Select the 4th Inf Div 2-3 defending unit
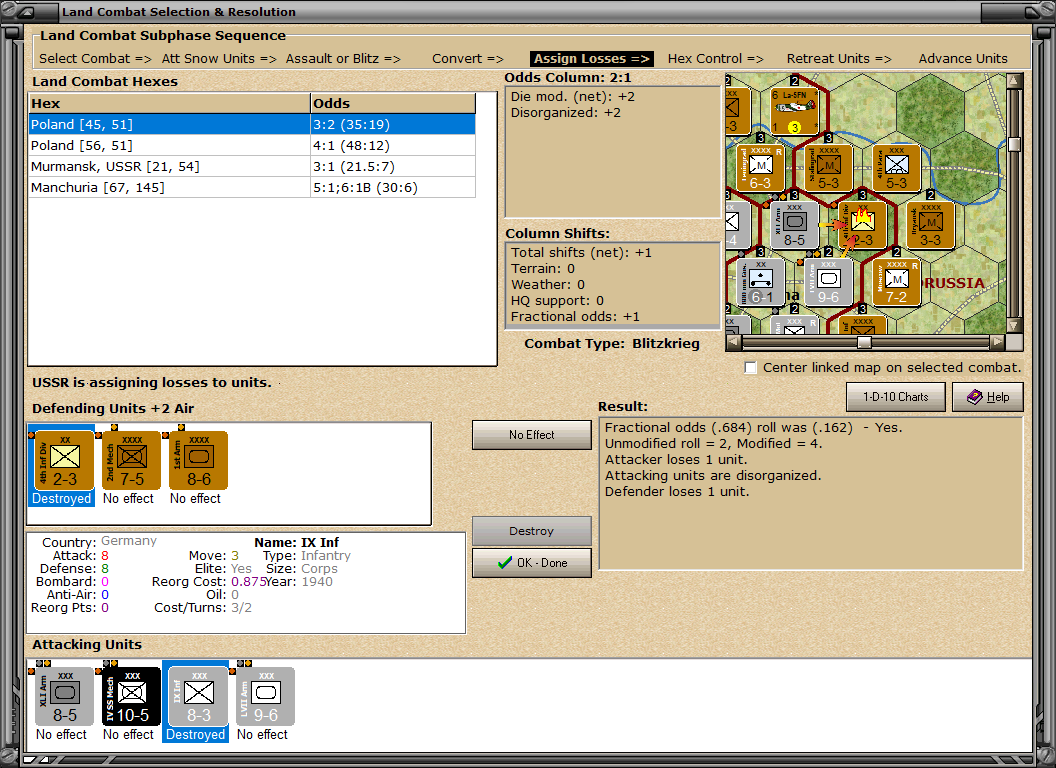The height and width of the screenshot is (768, 1056). coord(65,460)
